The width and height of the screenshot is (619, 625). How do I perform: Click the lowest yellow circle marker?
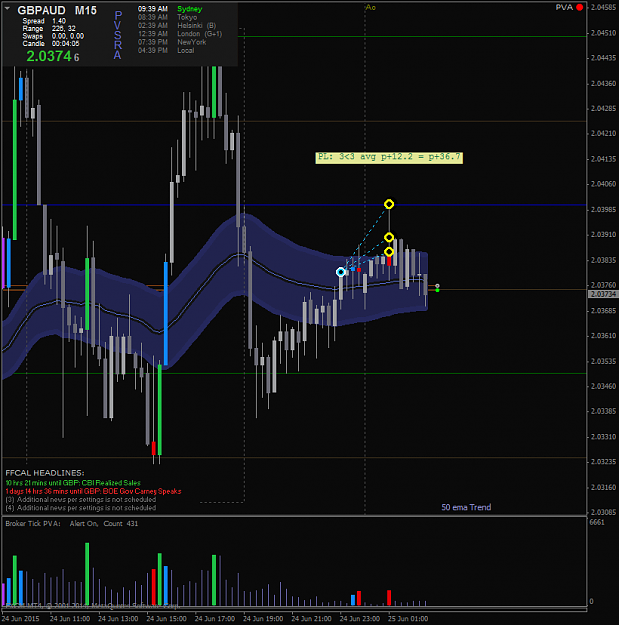[389, 252]
